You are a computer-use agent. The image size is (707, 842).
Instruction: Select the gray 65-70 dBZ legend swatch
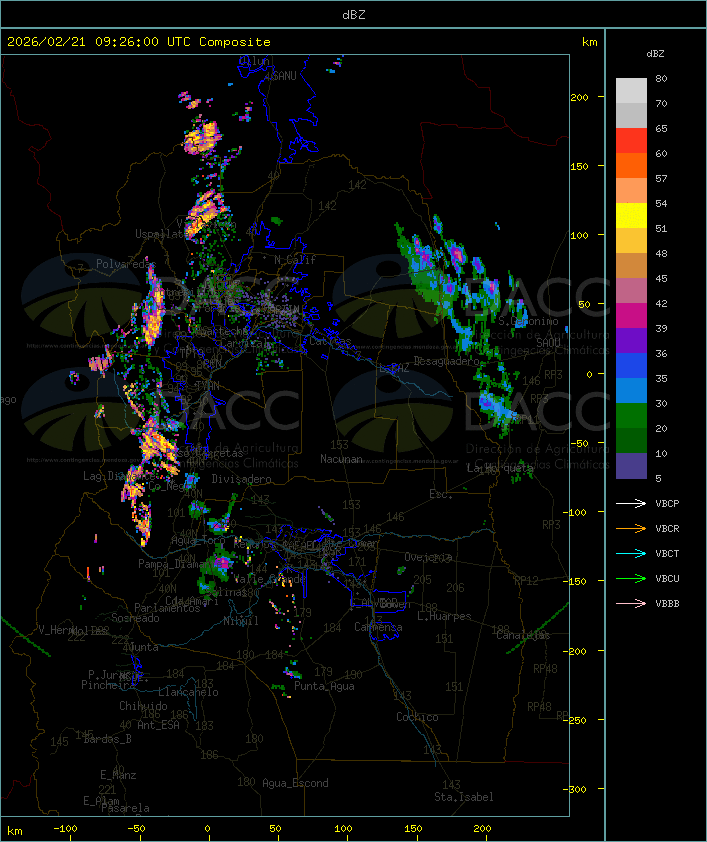tap(631, 115)
